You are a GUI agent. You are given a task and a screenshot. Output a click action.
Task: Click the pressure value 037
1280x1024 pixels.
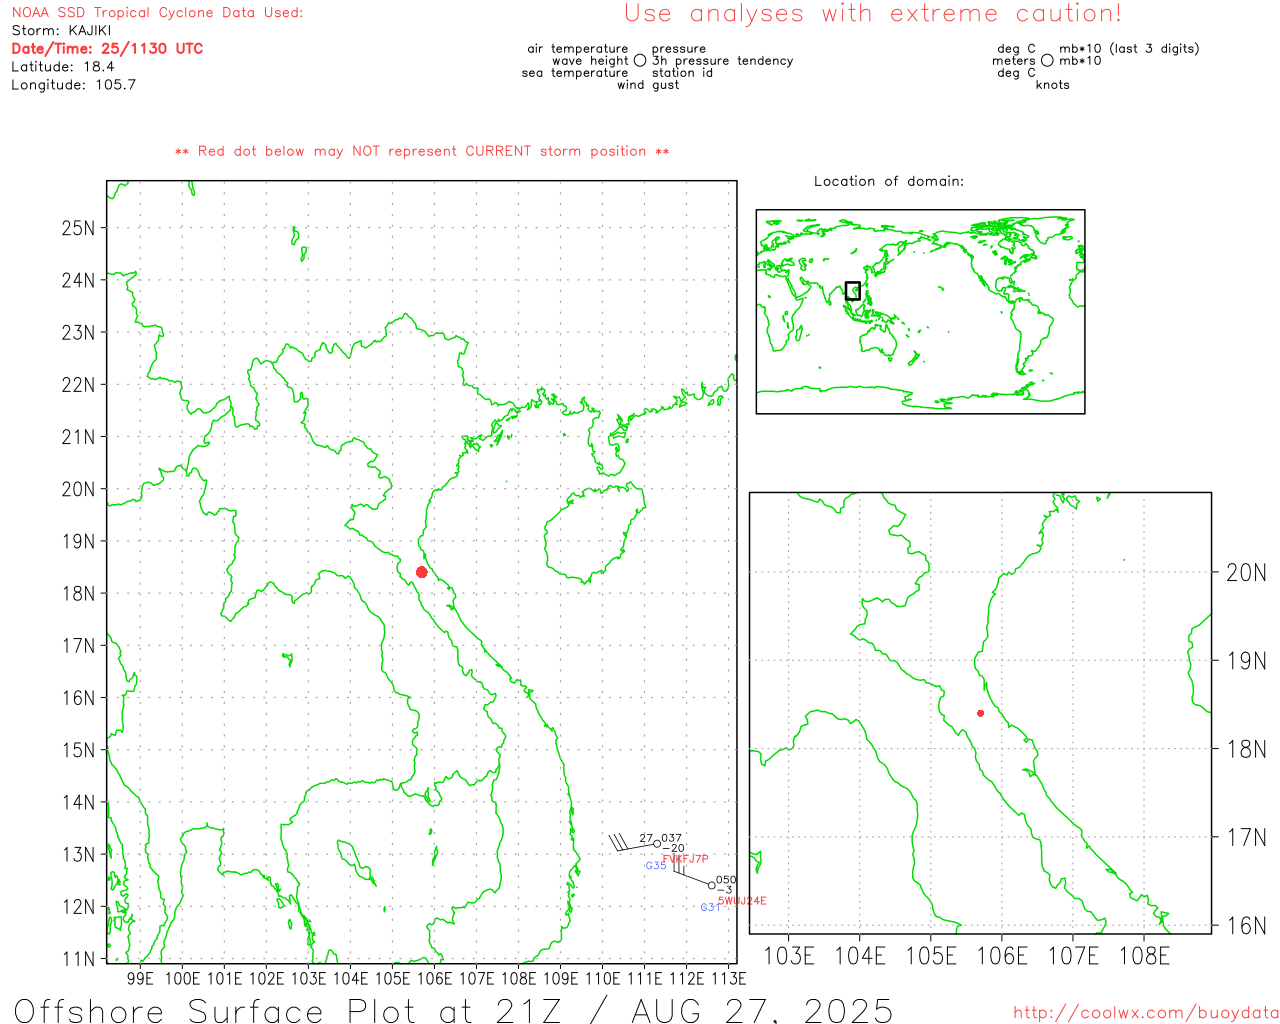(672, 838)
